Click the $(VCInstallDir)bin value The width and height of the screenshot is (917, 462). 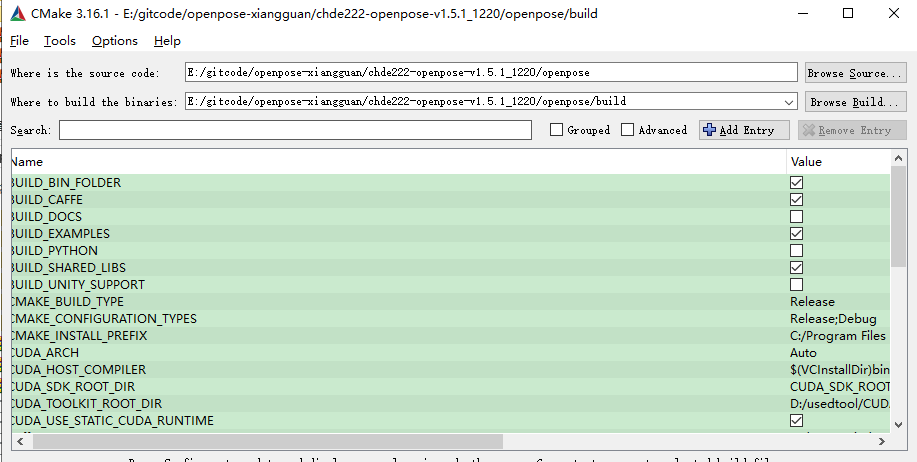tap(840, 370)
